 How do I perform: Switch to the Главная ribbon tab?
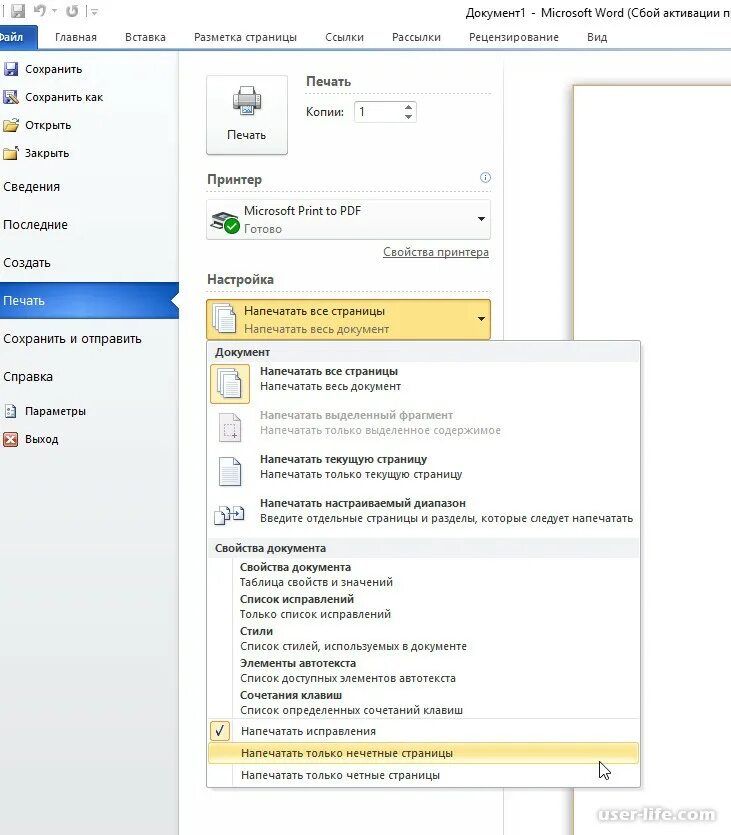tap(76, 37)
